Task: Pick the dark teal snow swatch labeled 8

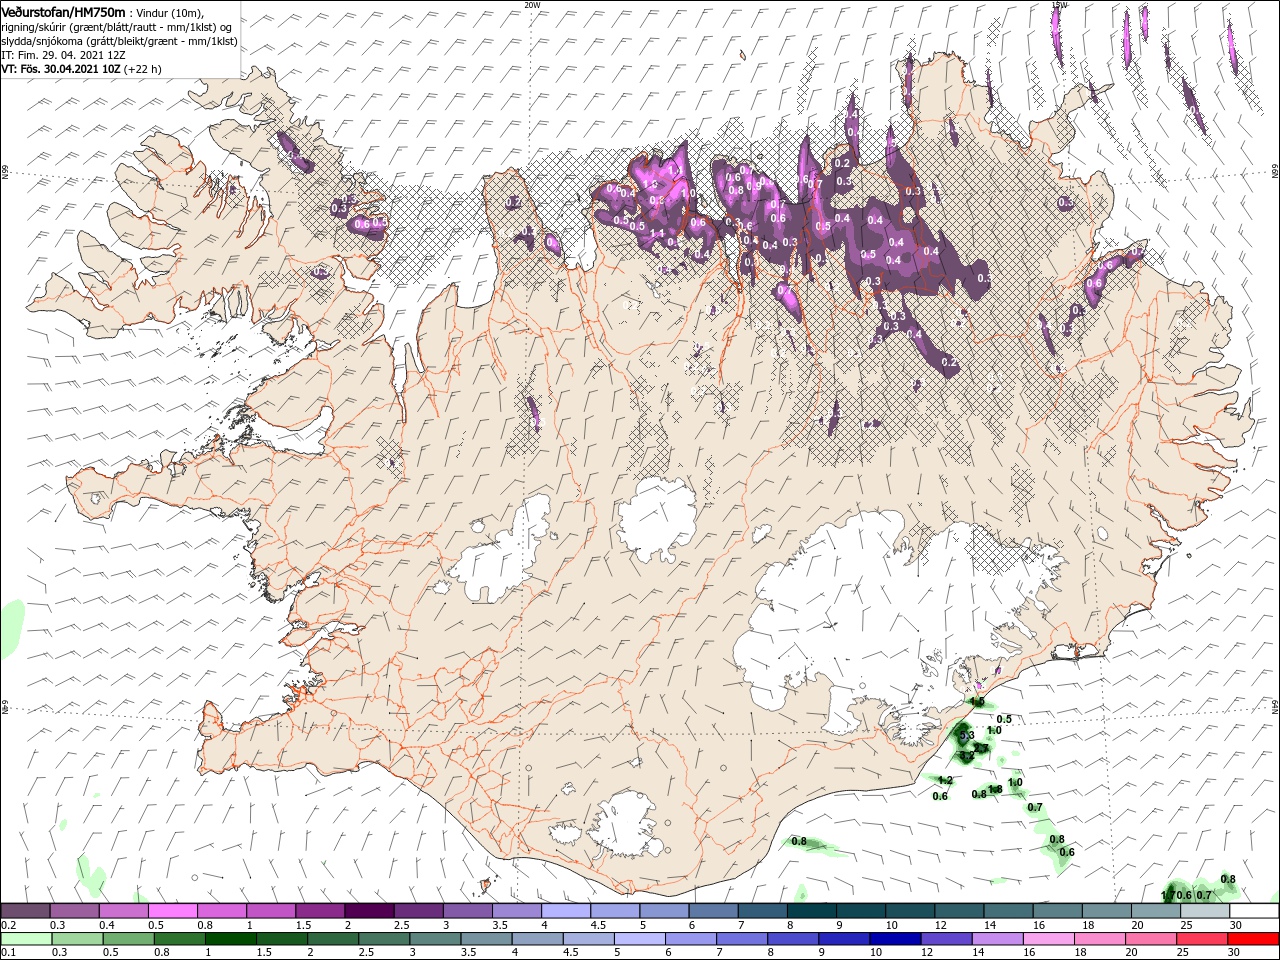Action: (812, 911)
